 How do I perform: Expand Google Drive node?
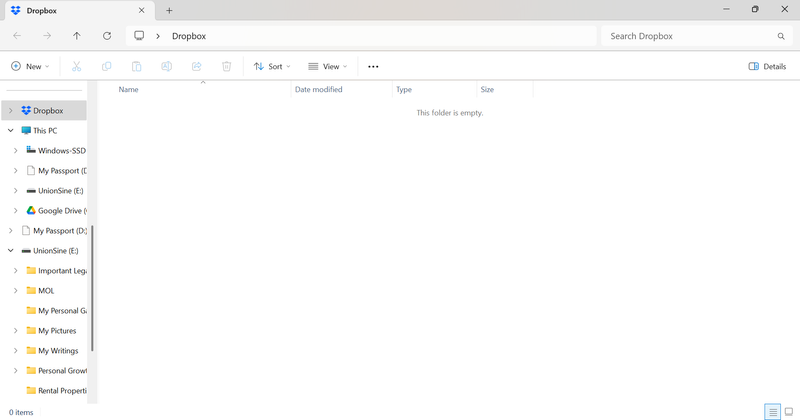click(15, 211)
